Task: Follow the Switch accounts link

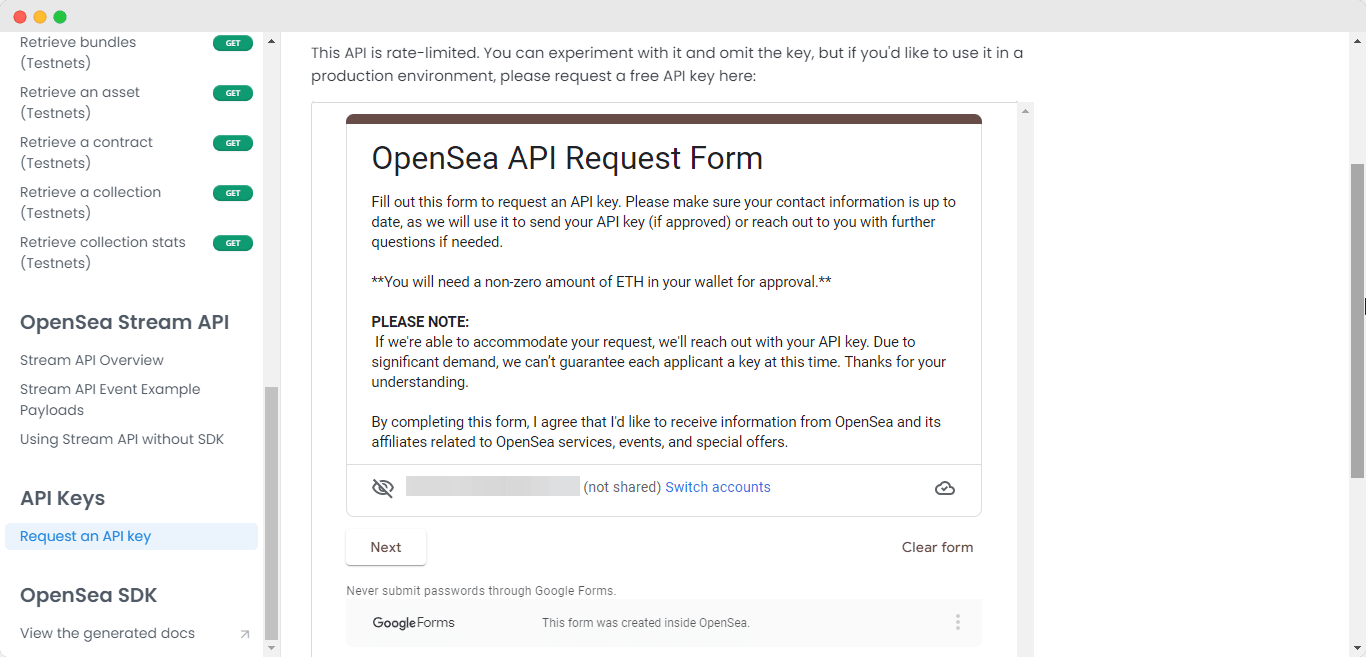Action: 718,487
